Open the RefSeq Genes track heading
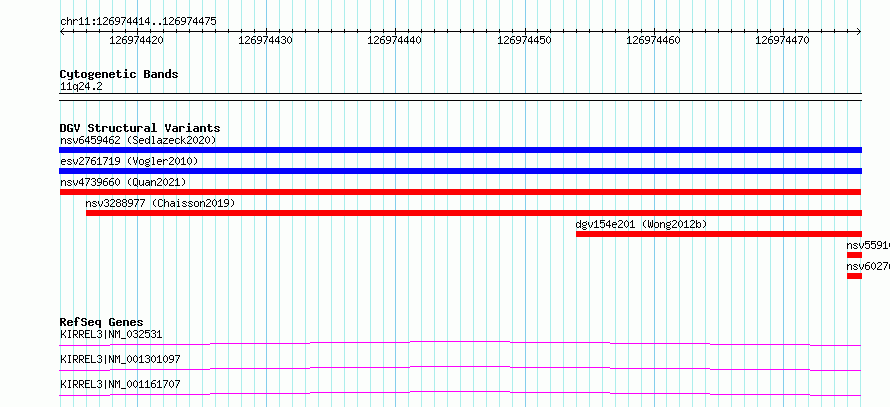This screenshot has height=407, width=890. click(102, 322)
